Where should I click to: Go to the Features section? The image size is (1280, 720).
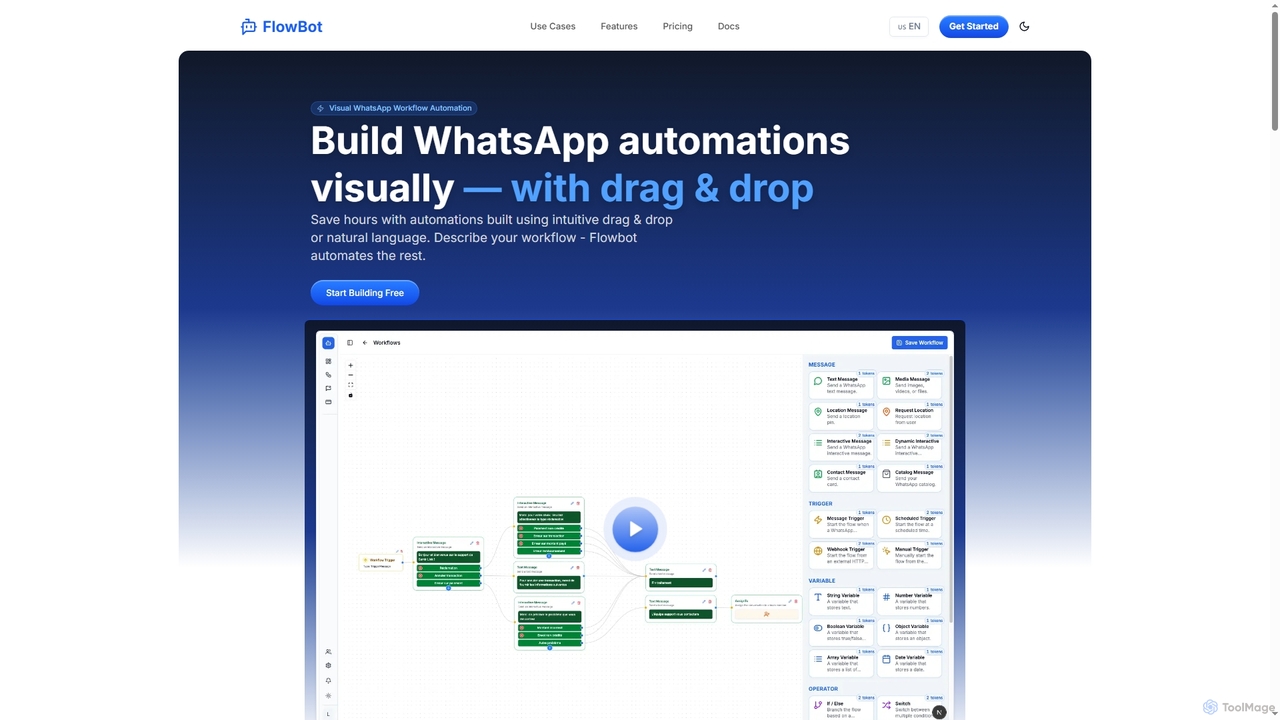click(619, 26)
